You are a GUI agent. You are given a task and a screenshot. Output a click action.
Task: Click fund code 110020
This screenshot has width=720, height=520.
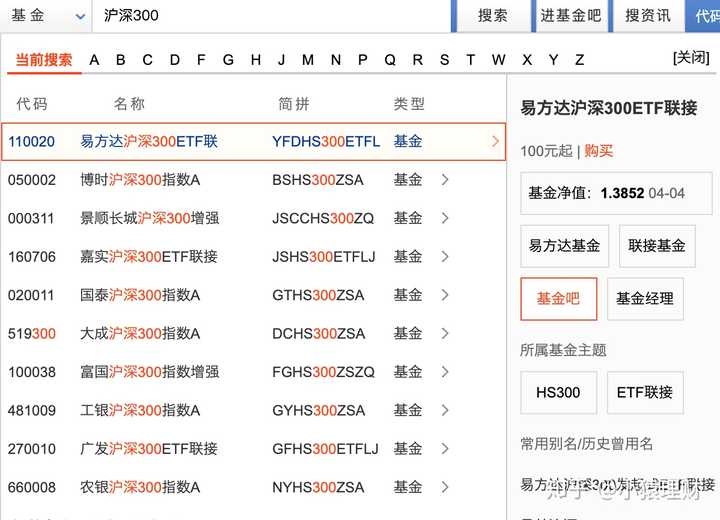tap(32, 141)
